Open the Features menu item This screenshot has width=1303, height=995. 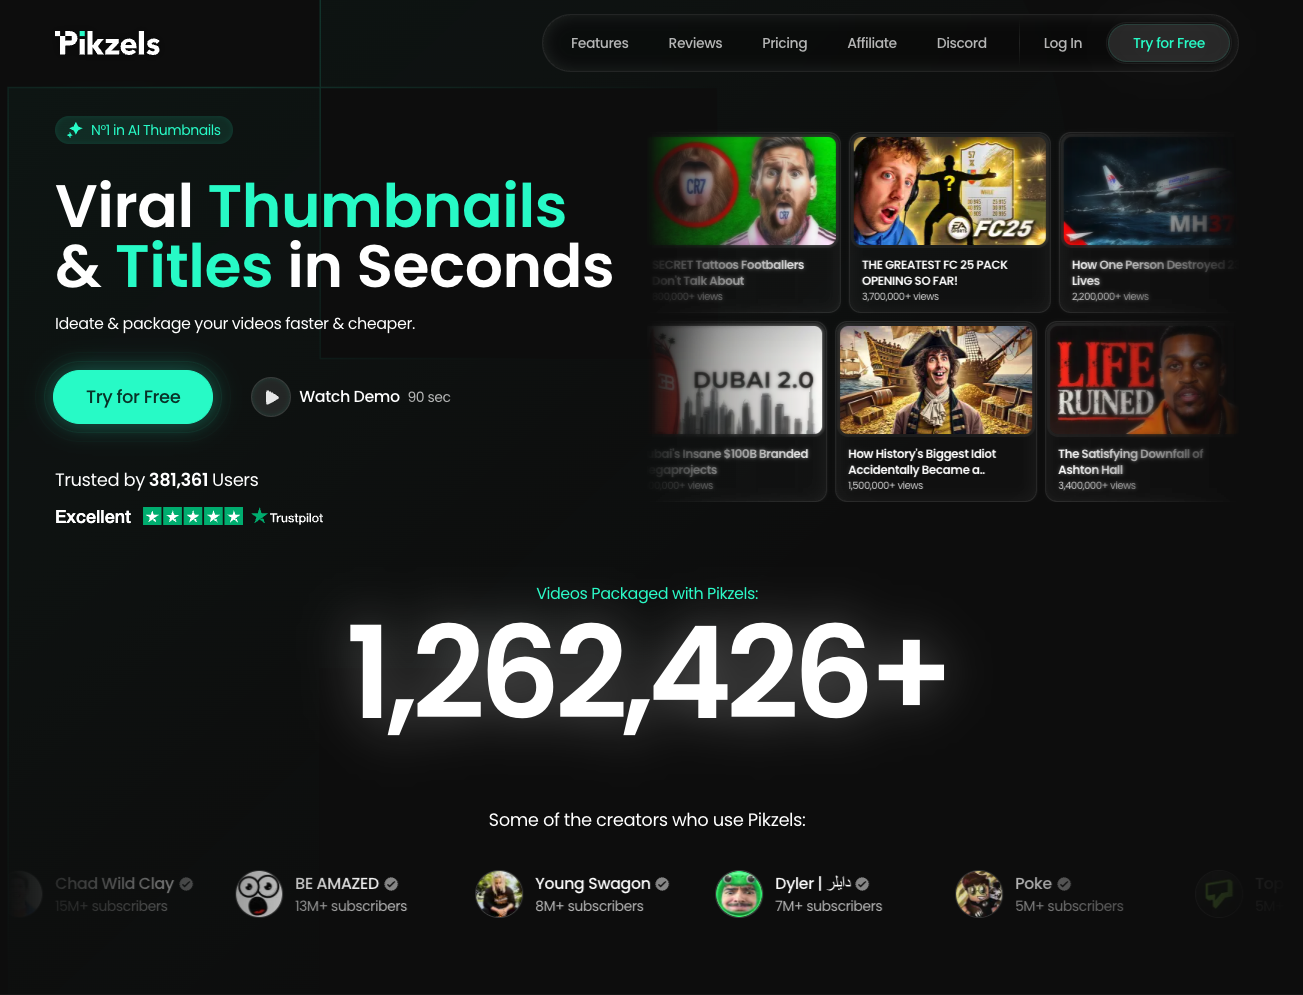pos(600,43)
